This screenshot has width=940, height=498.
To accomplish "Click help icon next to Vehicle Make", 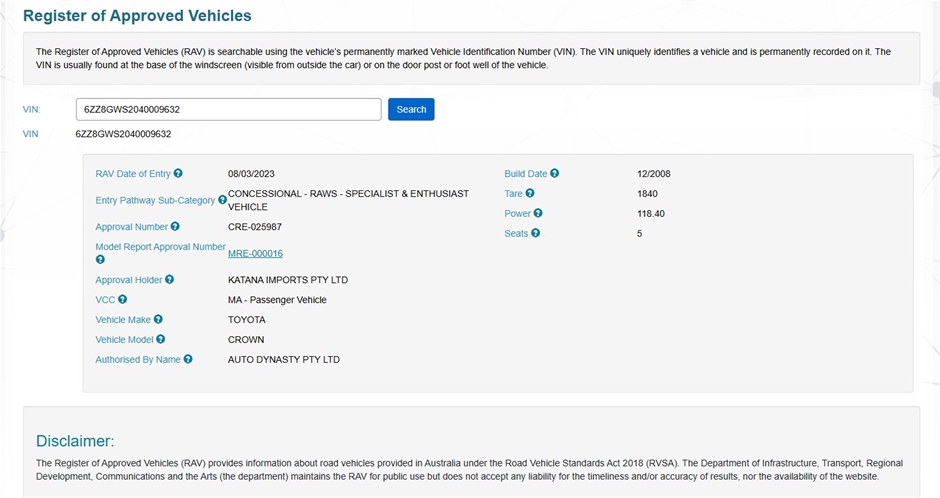I will coord(158,320).
